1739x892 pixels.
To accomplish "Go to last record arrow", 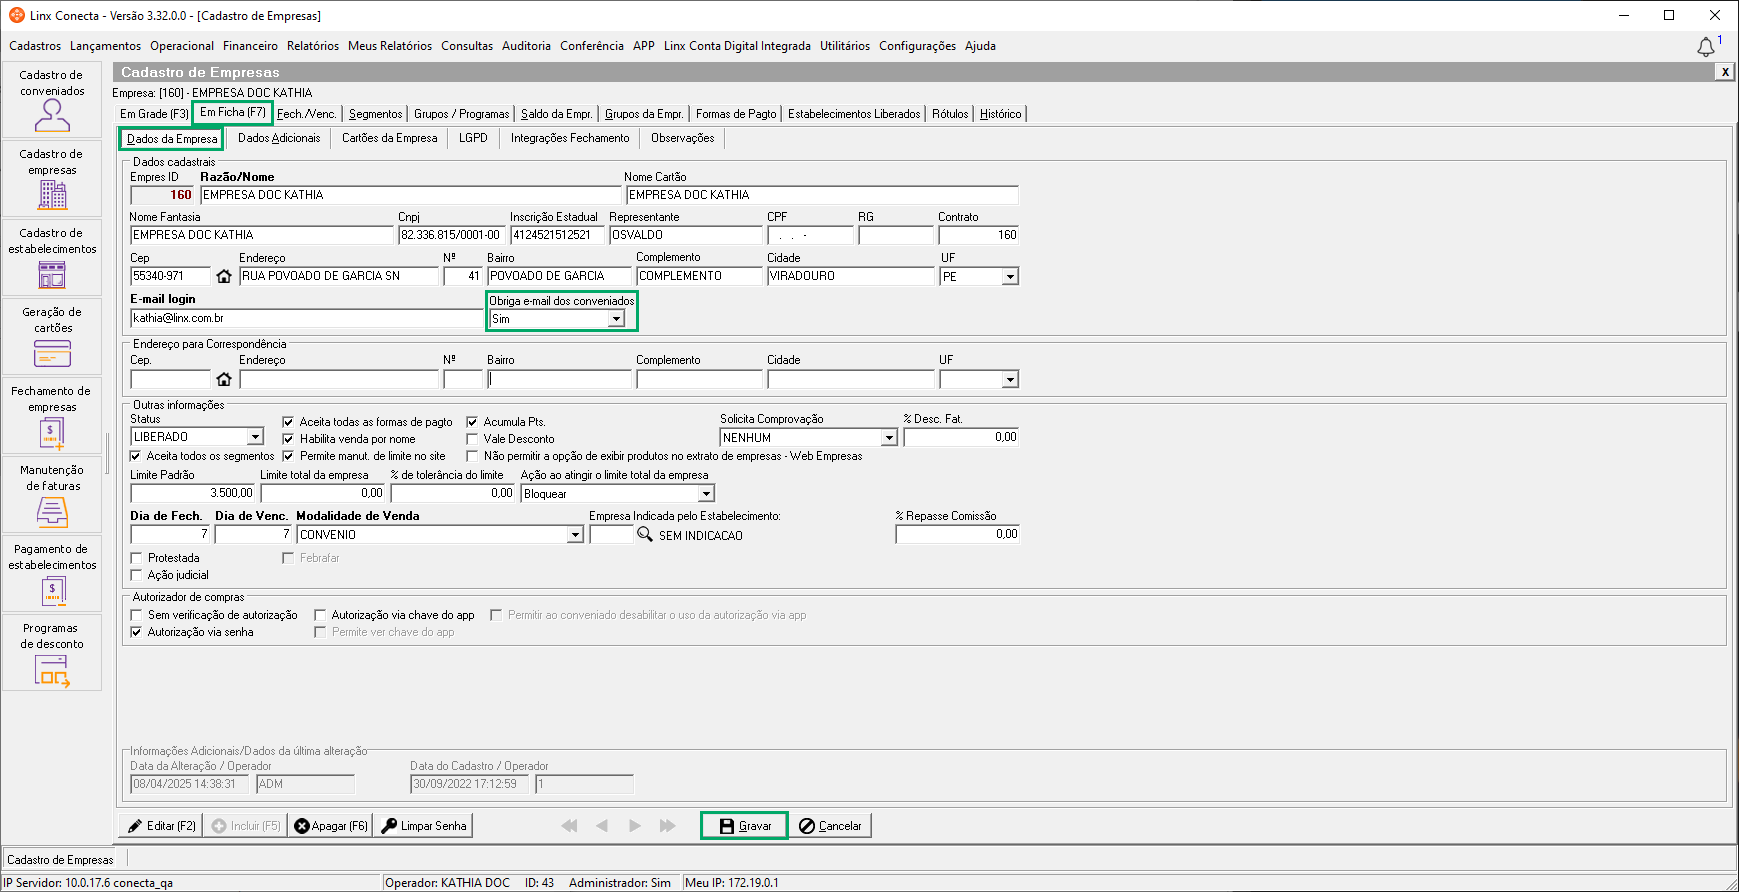I will click(x=667, y=826).
